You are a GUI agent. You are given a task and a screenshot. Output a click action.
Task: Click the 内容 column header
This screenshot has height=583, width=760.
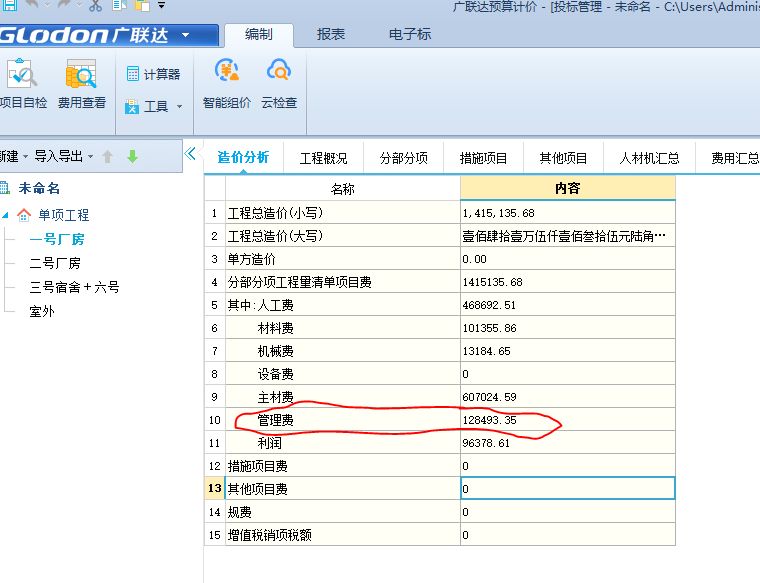click(568, 188)
